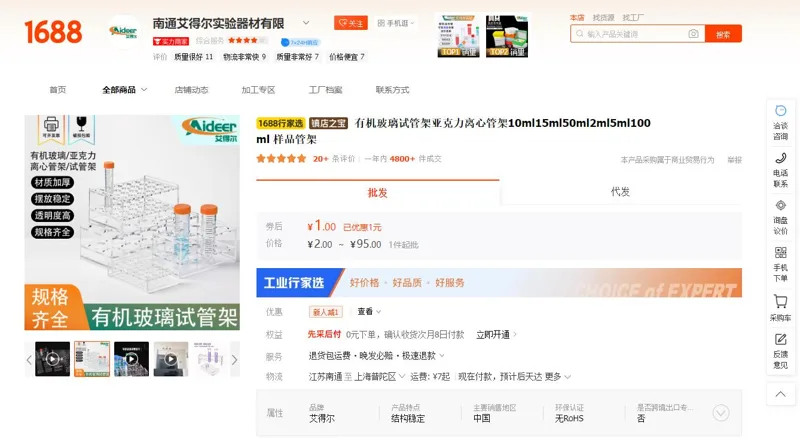This screenshot has height=441, width=800.
Task: Click the shop name 南通艾得尔实验器材有限
Action: (218, 23)
